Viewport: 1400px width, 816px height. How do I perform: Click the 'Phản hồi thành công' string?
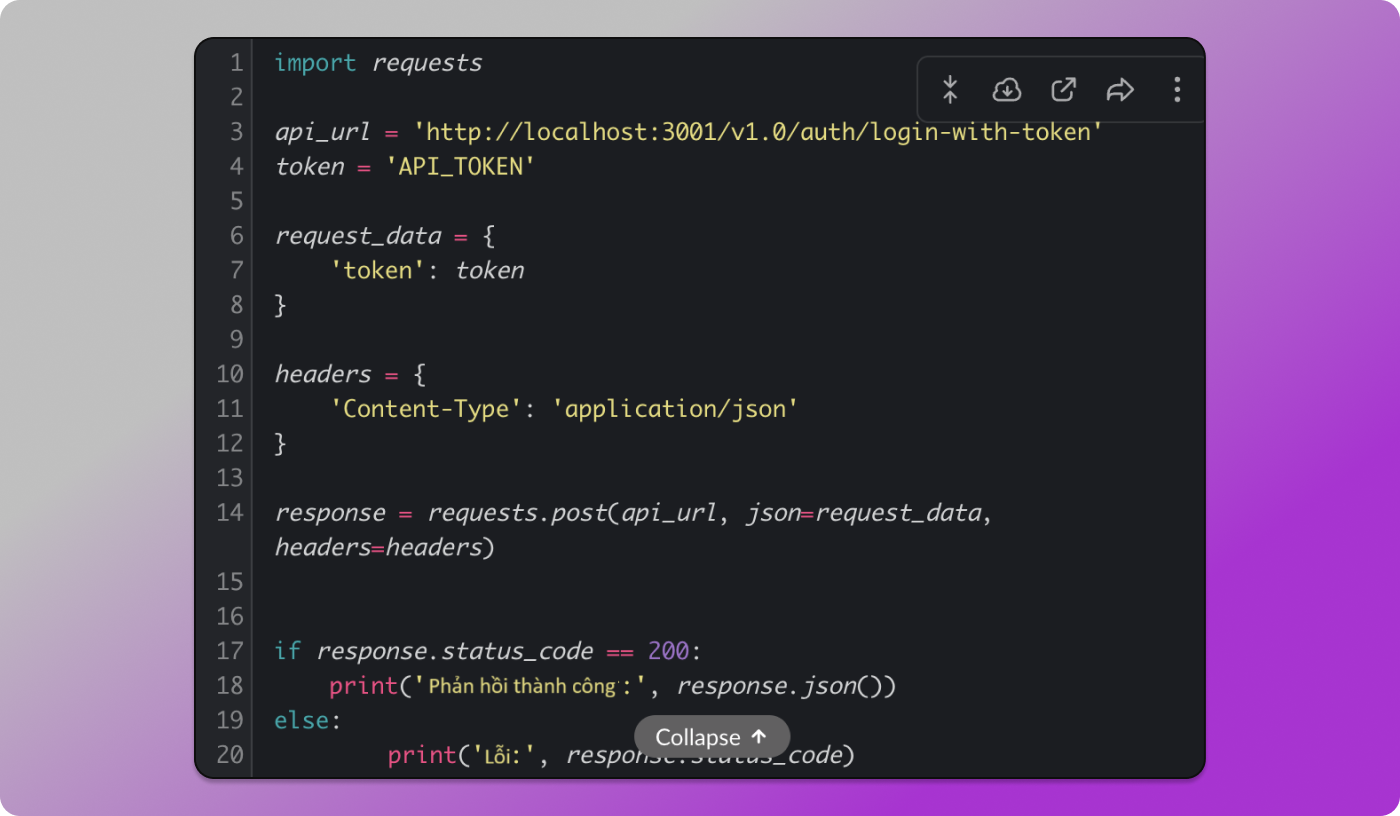coord(530,686)
